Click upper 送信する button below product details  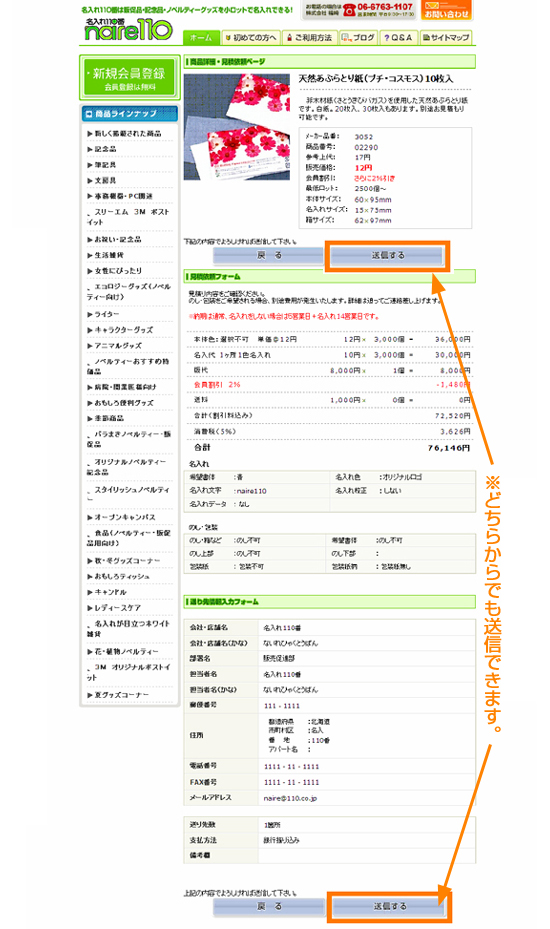[x=388, y=255]
